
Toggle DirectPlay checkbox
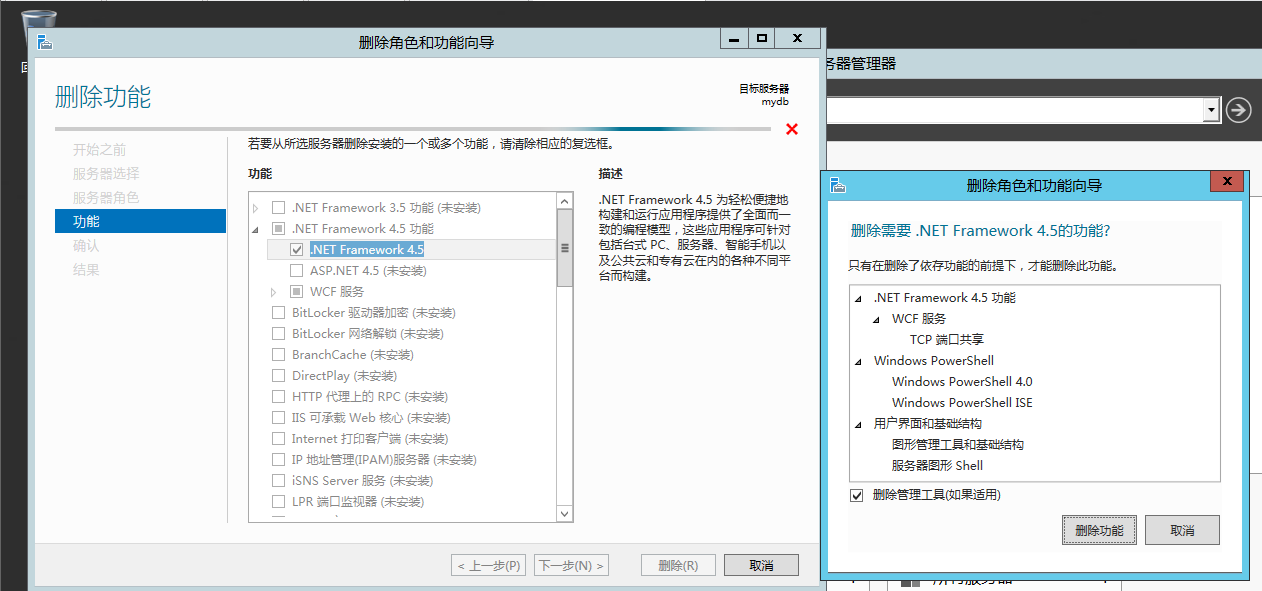click(x=279, y=376)
